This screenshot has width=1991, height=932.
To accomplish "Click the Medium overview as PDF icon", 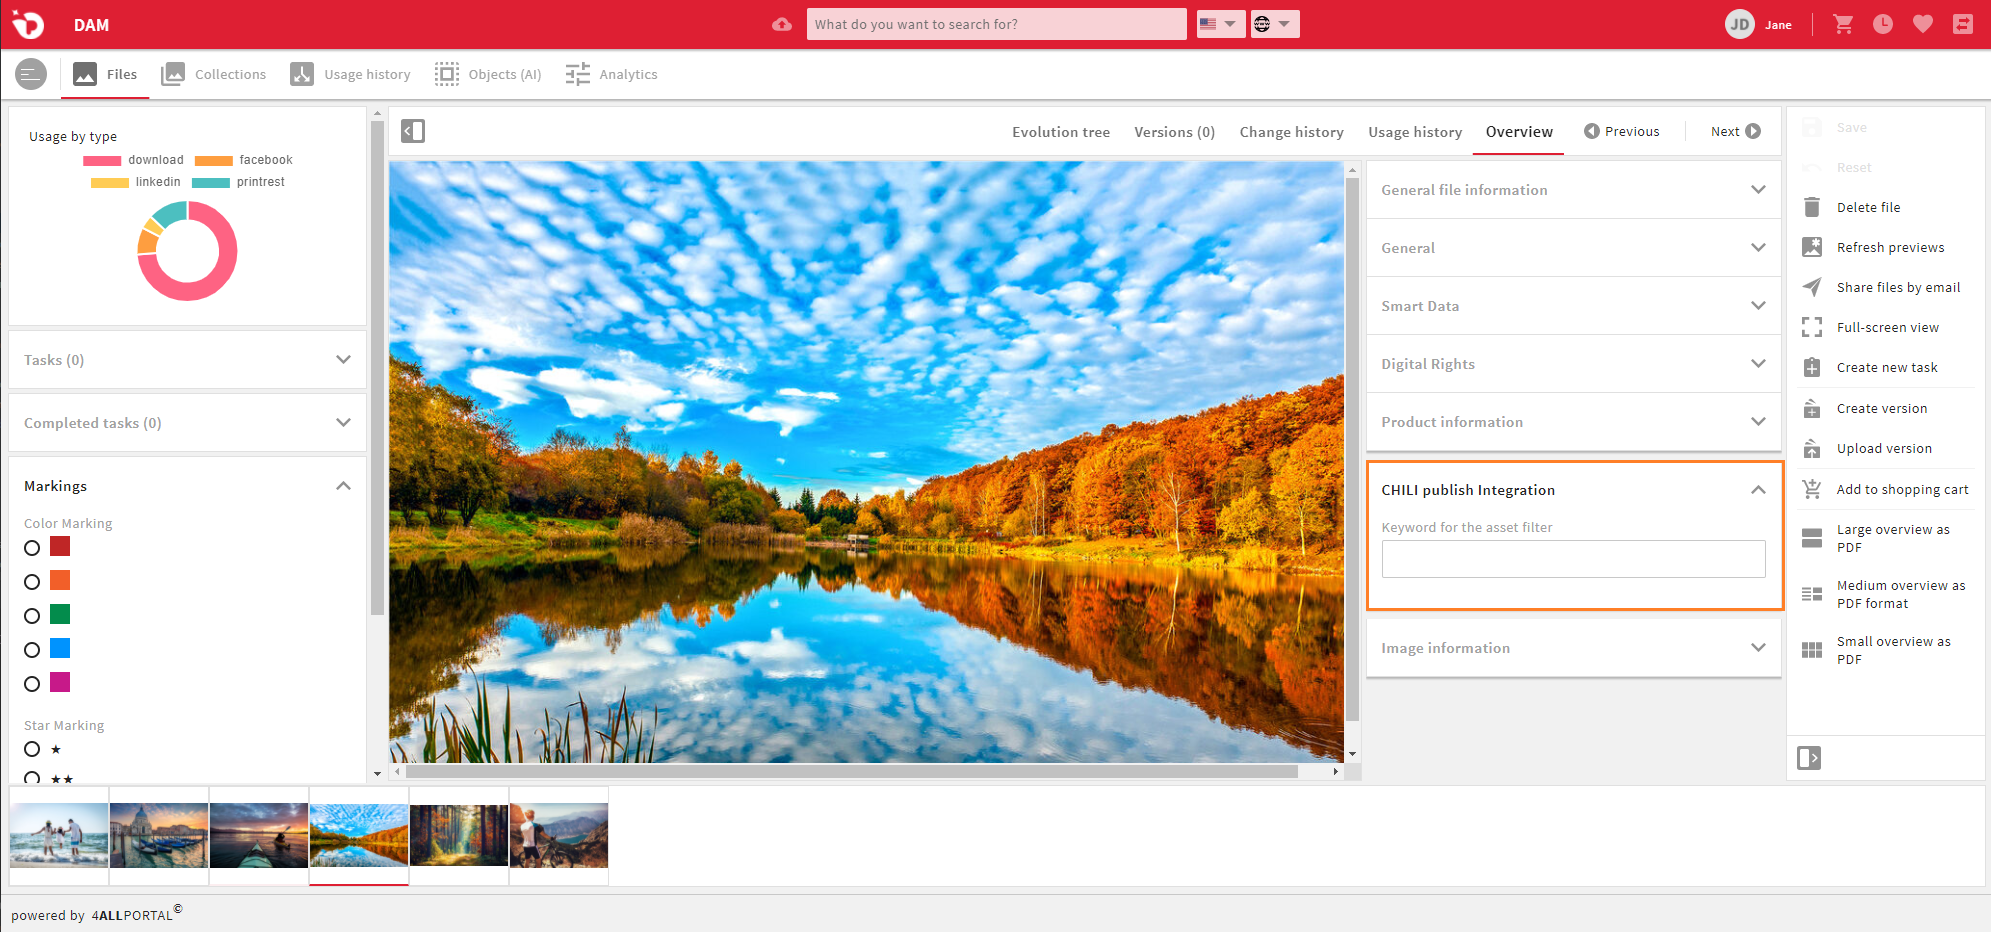I will tap(1812, 594).
